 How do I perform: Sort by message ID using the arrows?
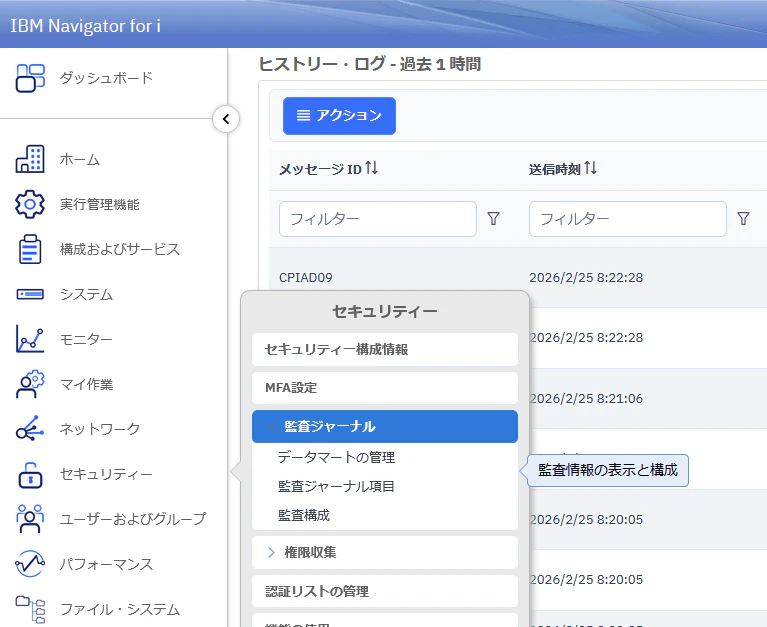372,168
